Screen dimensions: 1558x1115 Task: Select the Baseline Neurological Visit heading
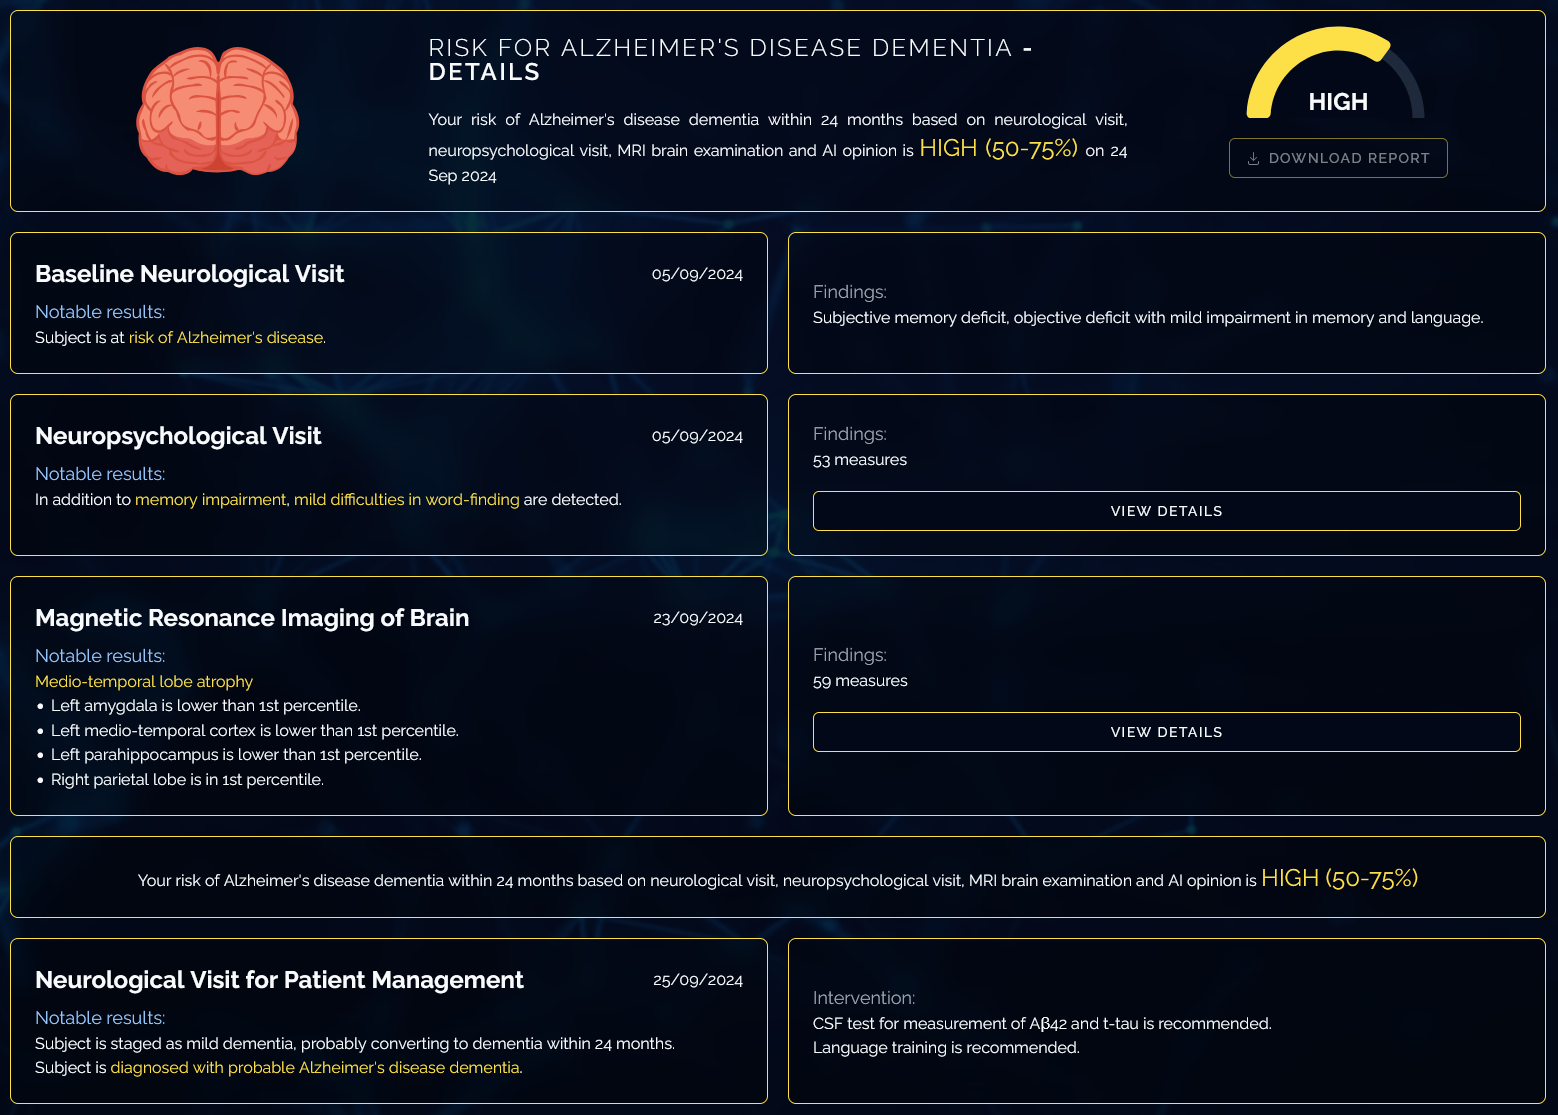[x=189, y=274]
